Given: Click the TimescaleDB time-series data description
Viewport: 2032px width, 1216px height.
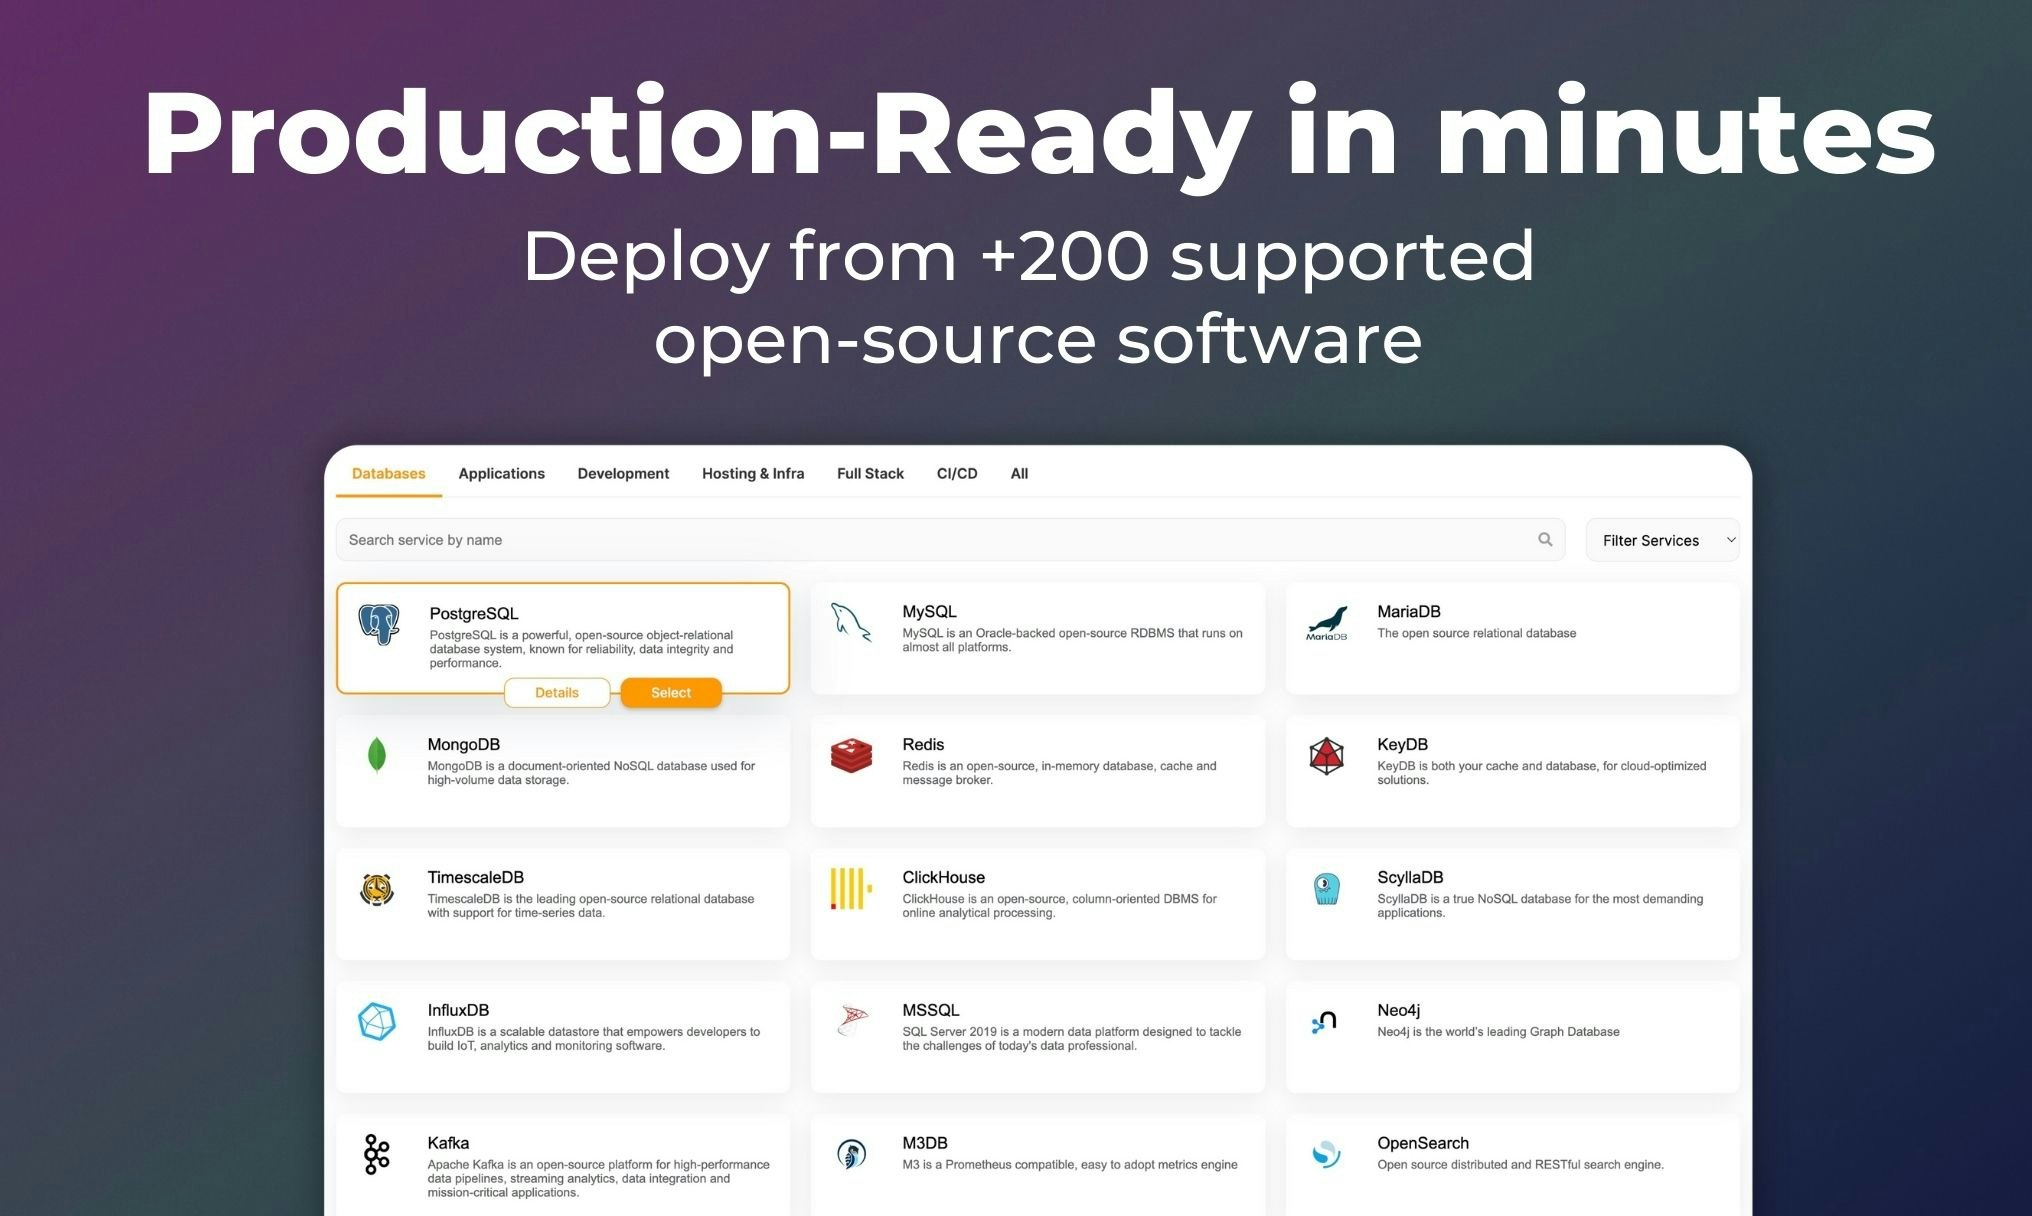Looking at the screenshot, I should pyautogui.click(x=590, y=906).
